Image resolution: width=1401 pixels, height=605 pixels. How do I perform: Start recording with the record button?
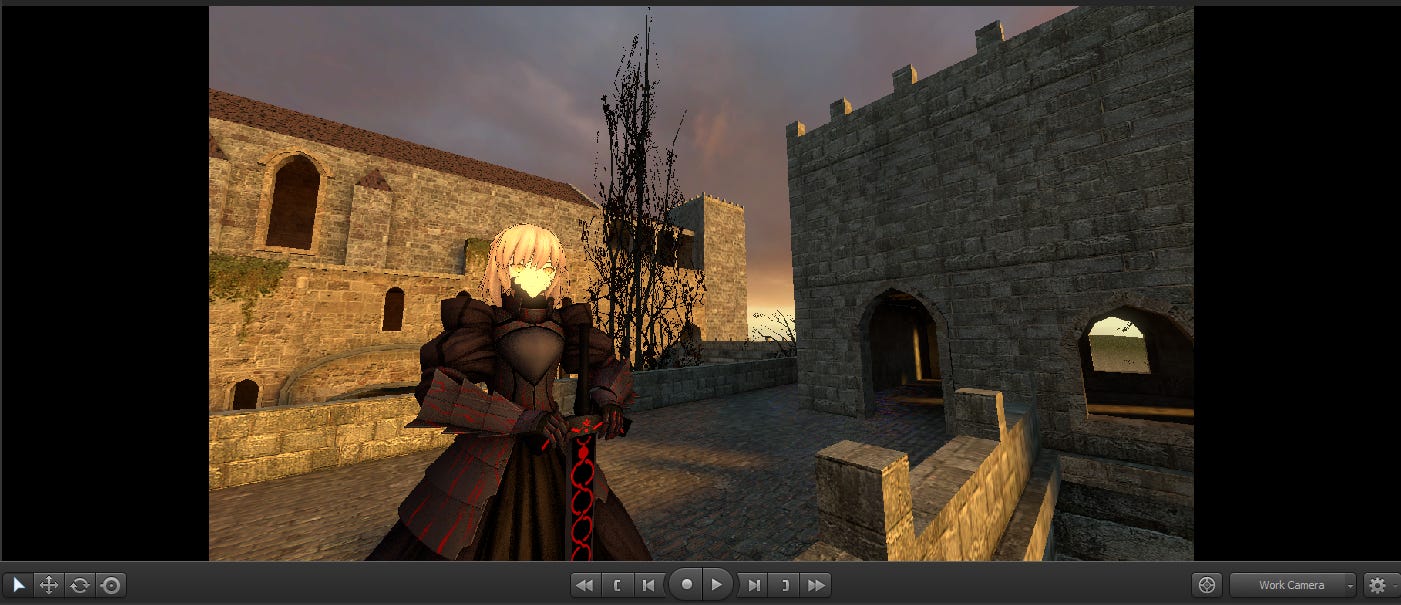pos(686,585)
